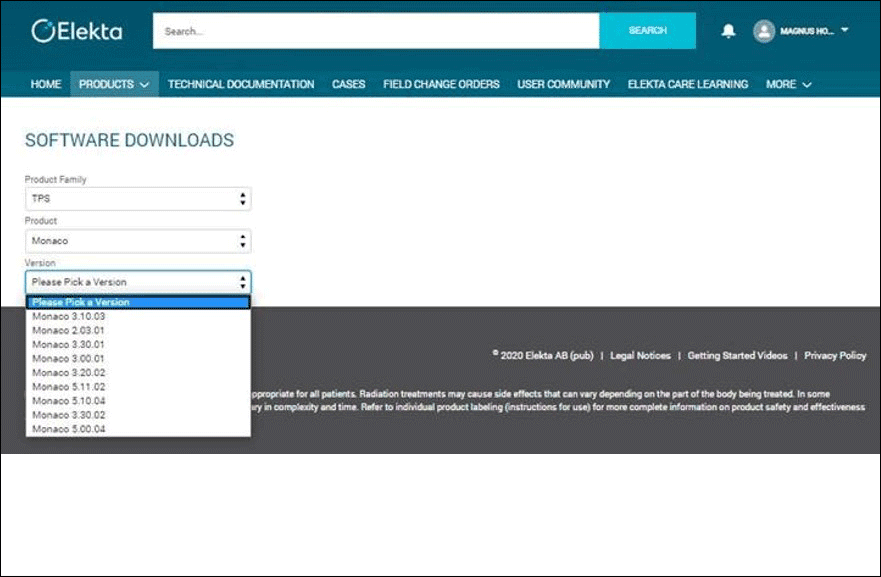Open the notifications bell
This screenshot has height=577, width=881.
(x=728, y=30)
